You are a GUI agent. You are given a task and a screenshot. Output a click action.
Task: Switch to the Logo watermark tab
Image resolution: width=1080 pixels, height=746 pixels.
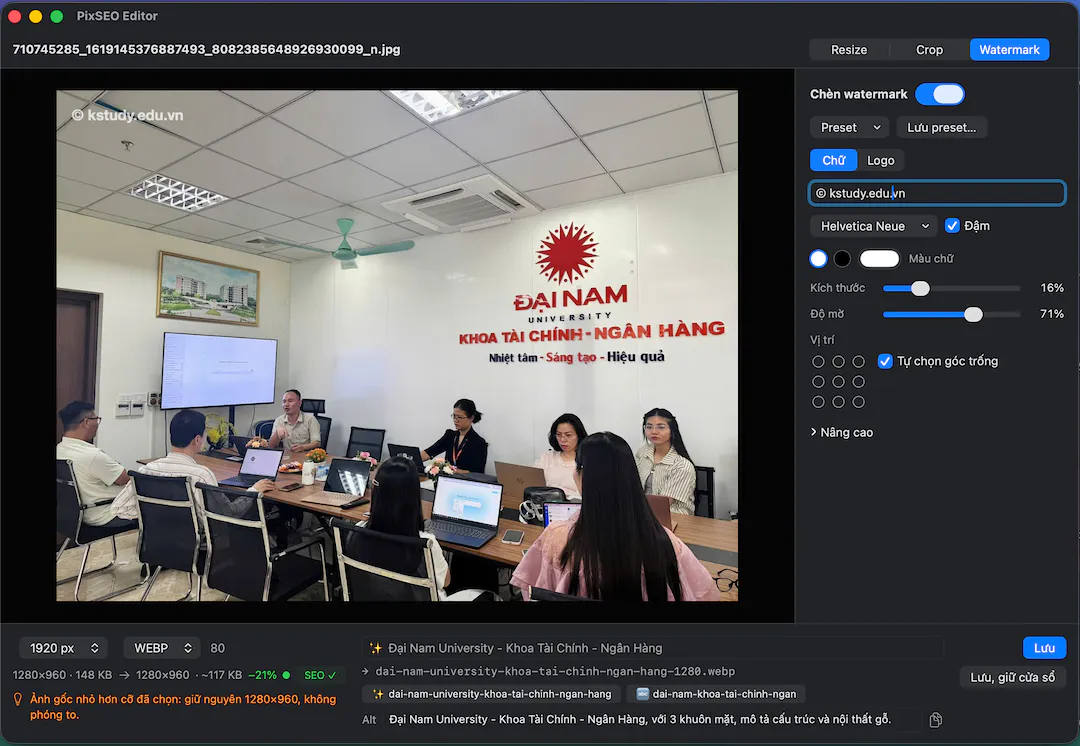point(880,160)
